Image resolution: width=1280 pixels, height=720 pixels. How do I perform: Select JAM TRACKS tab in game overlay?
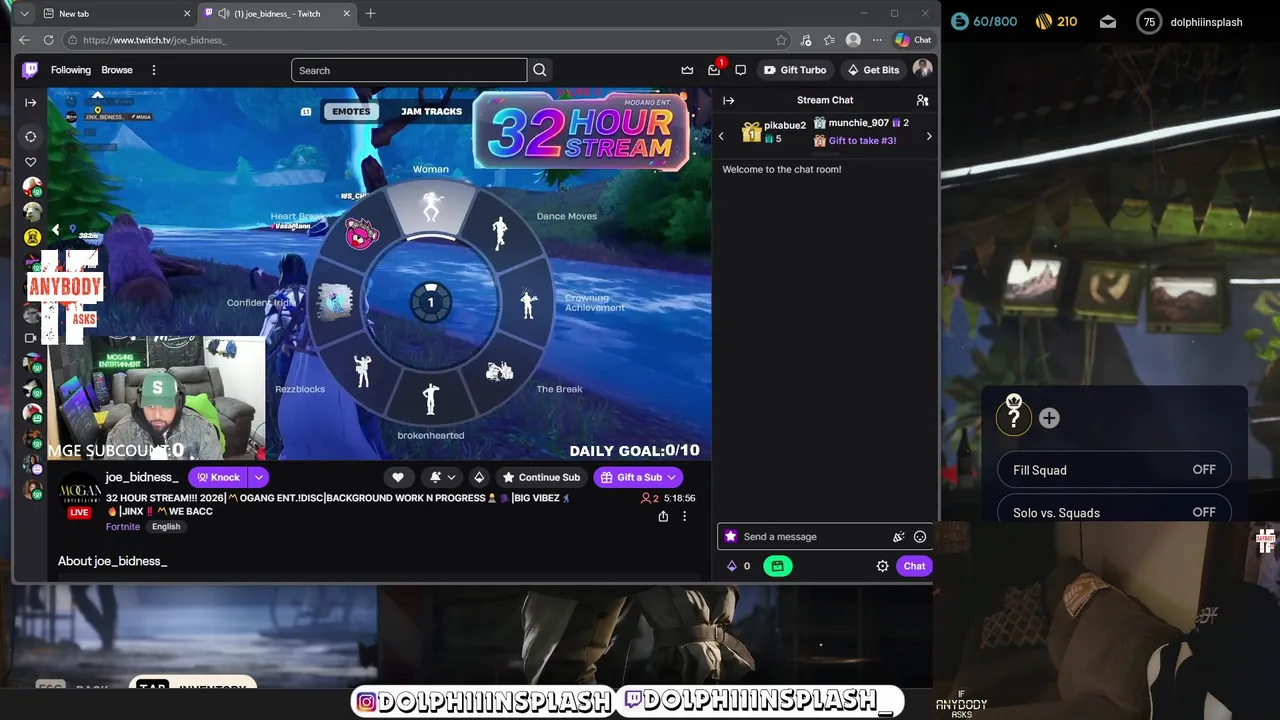coord(431,111)
